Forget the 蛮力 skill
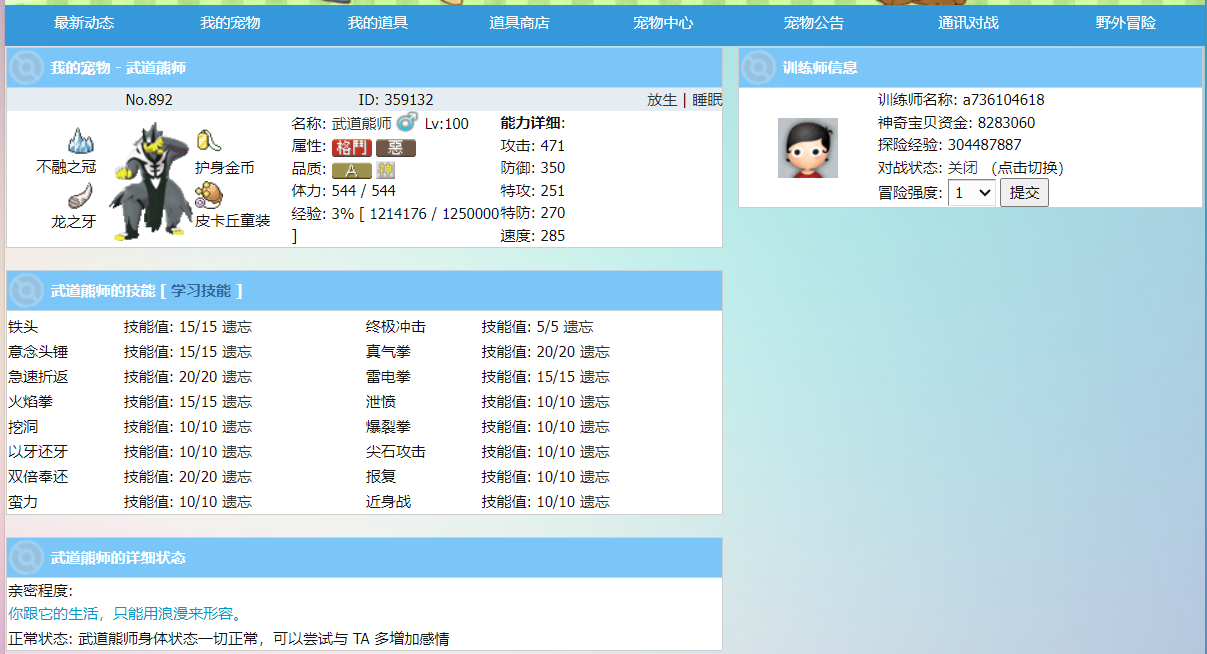Viewport: 1207px width, 654px height. click(237, 502)
